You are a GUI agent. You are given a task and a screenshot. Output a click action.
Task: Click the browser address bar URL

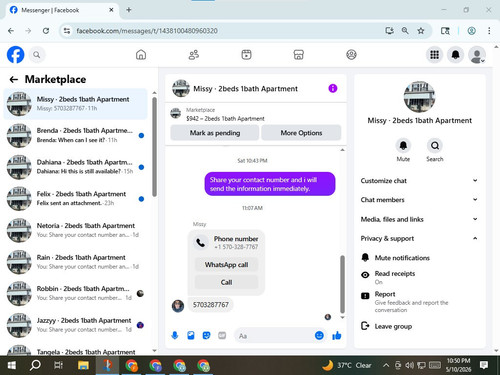147,31
